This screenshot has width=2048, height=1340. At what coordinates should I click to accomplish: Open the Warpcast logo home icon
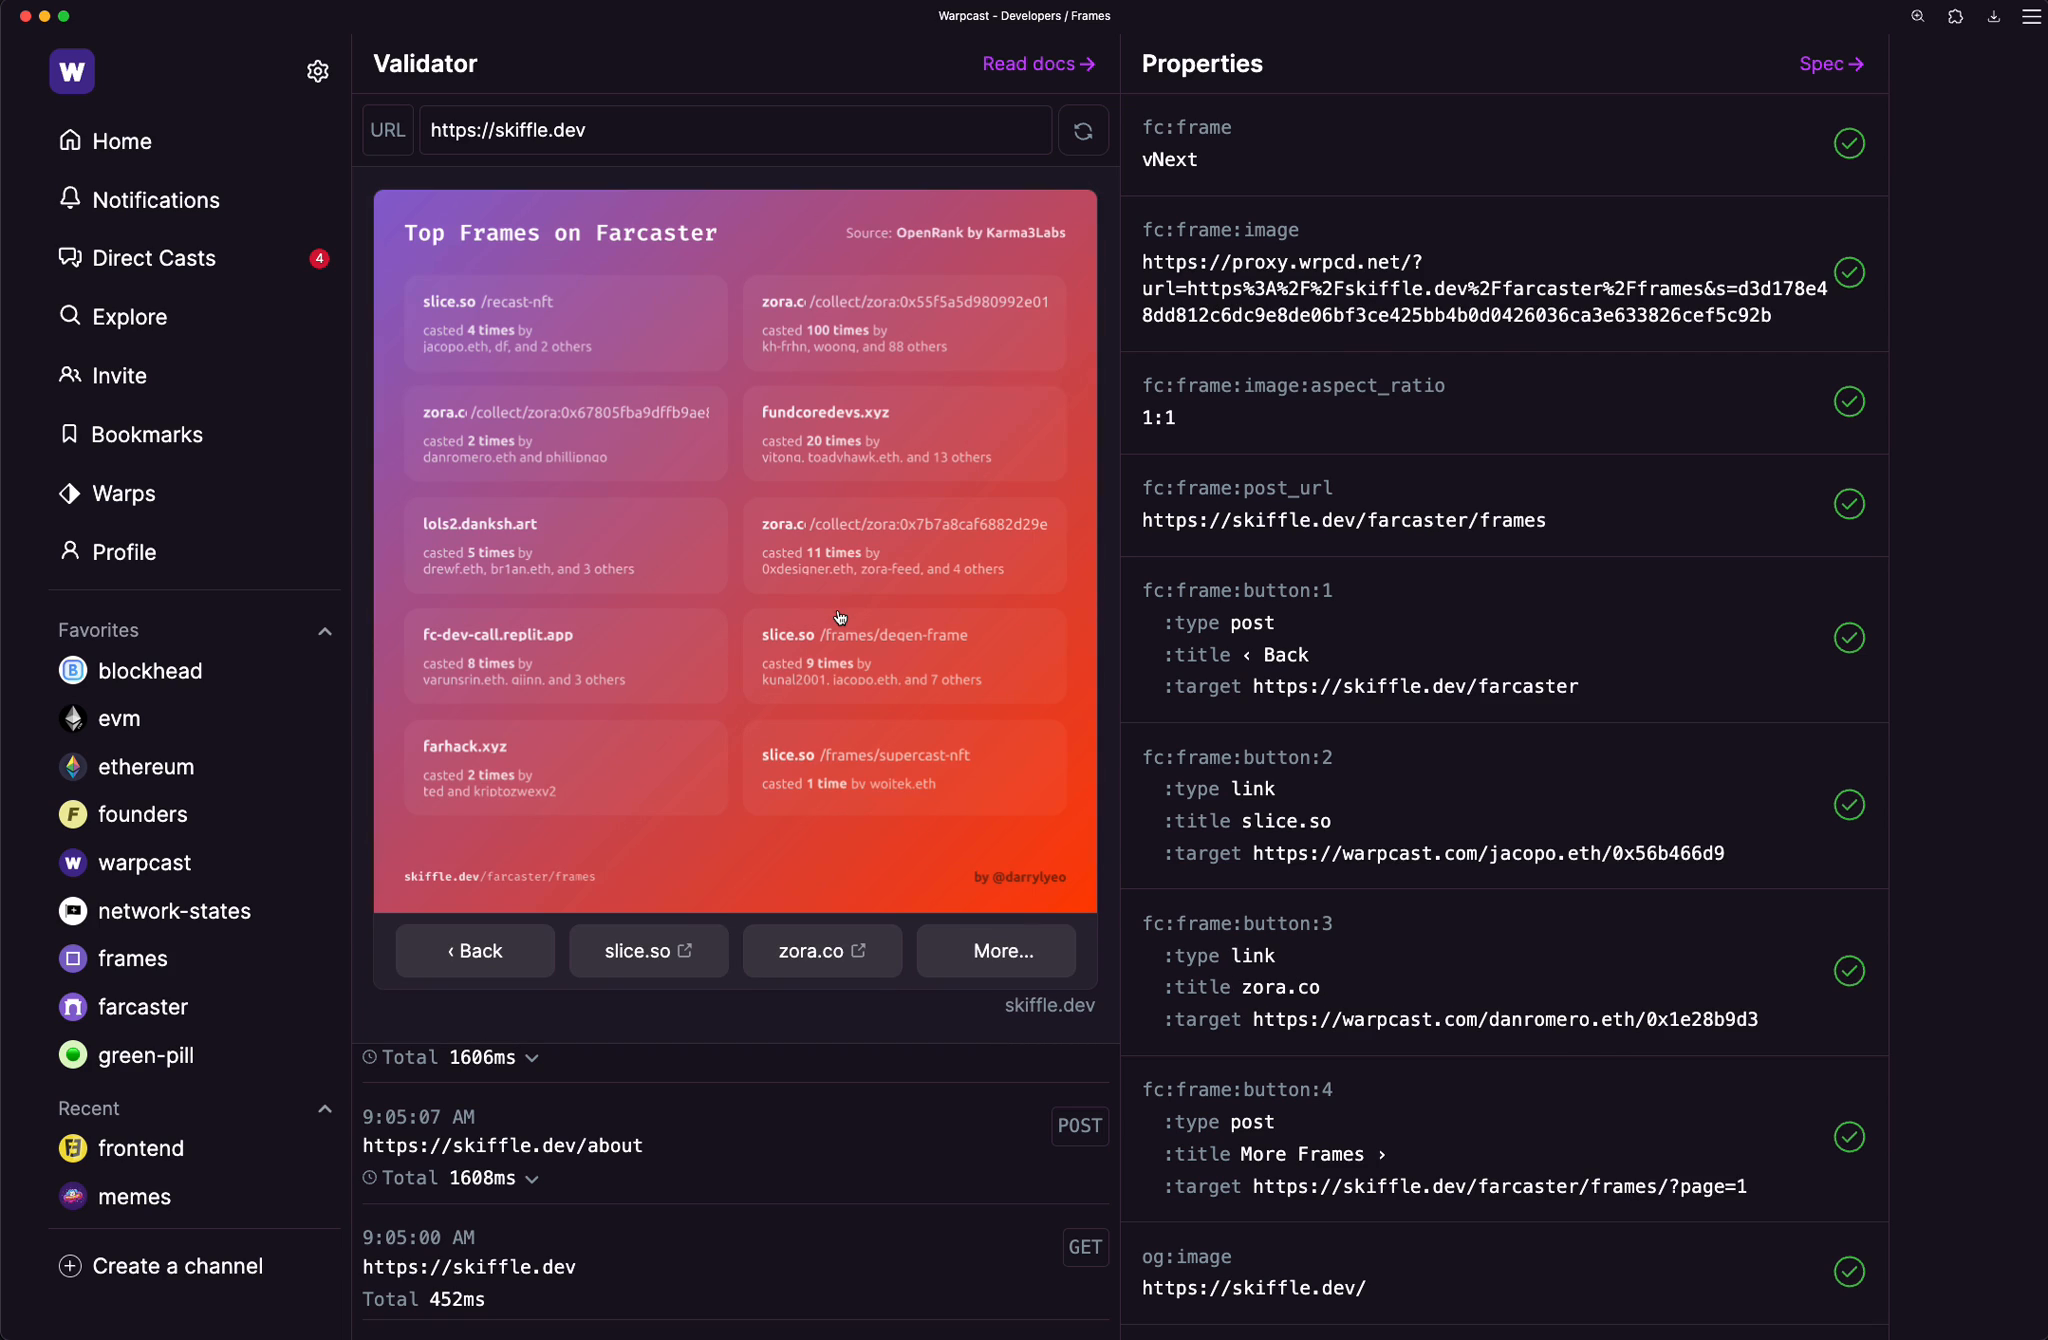tap(72, 71)
